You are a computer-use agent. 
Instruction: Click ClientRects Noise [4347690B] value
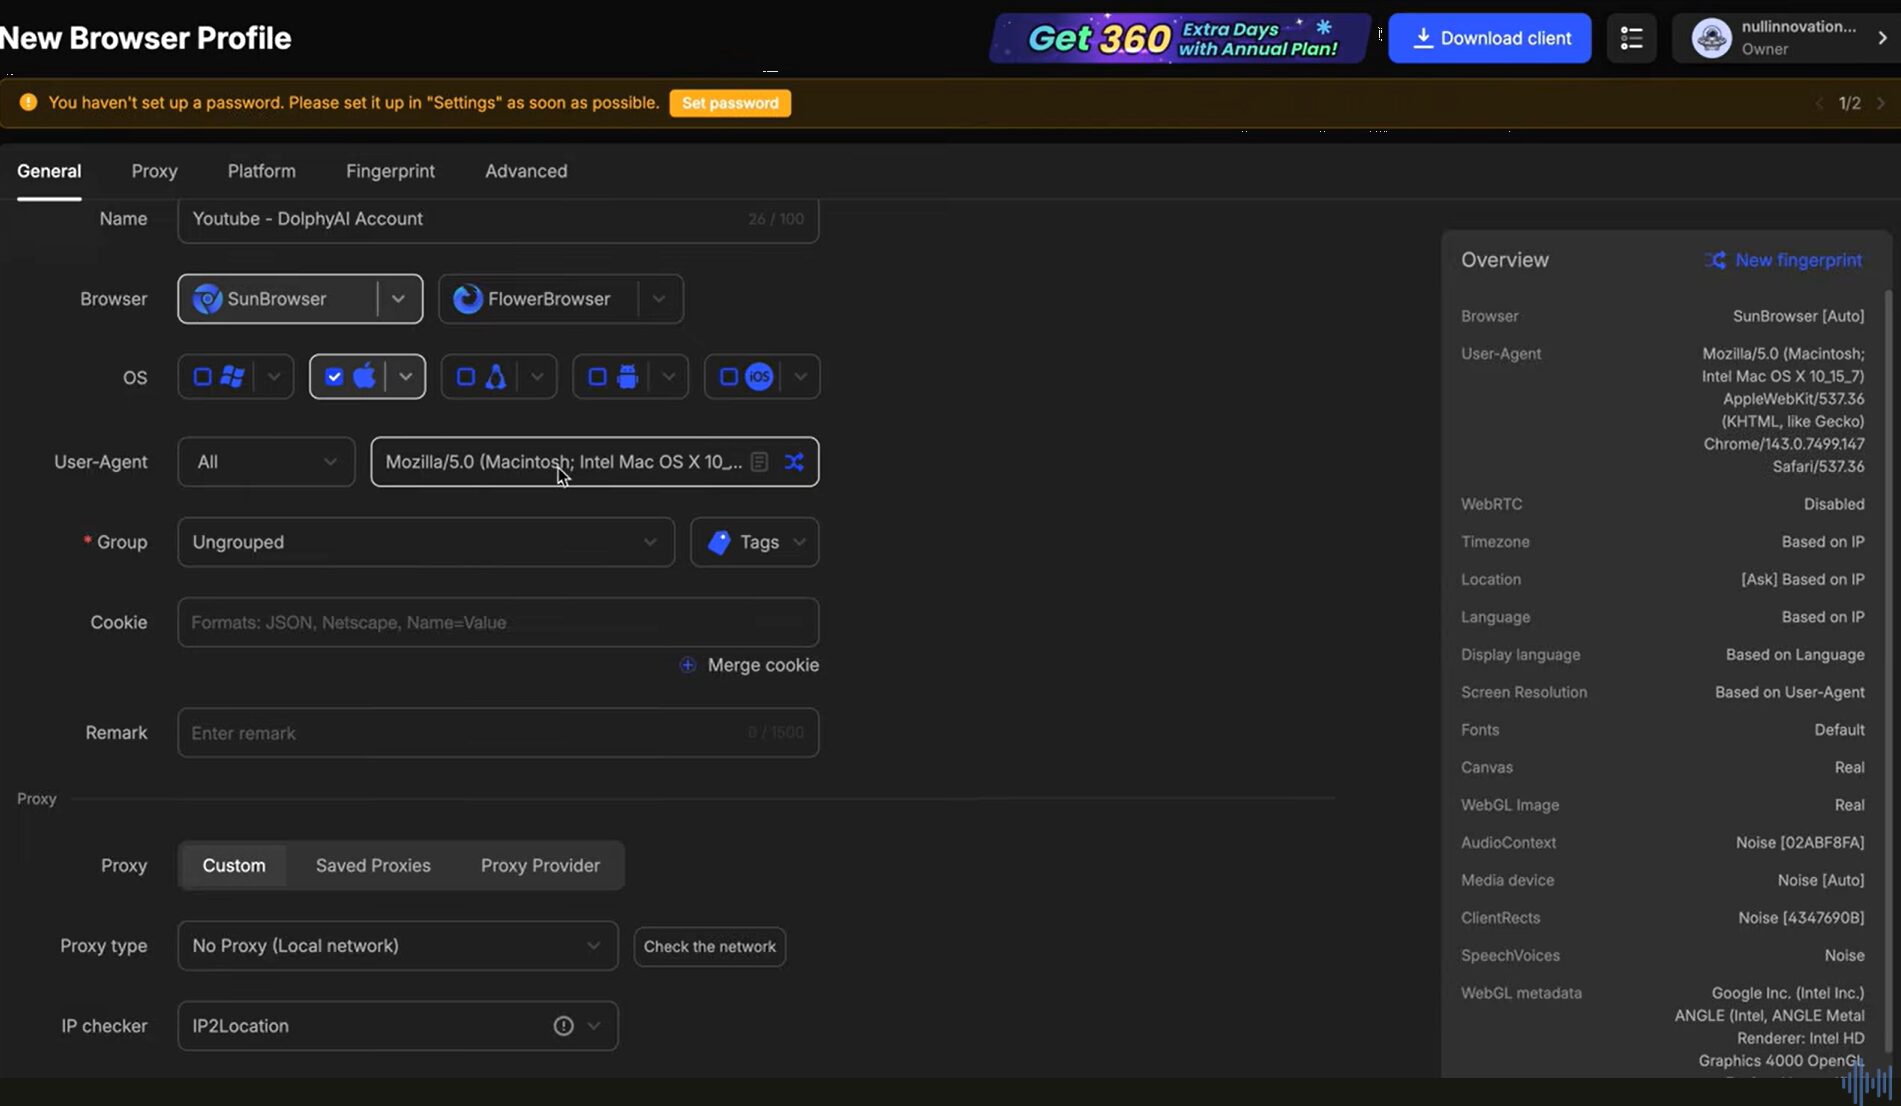[x=1801, y=918]
